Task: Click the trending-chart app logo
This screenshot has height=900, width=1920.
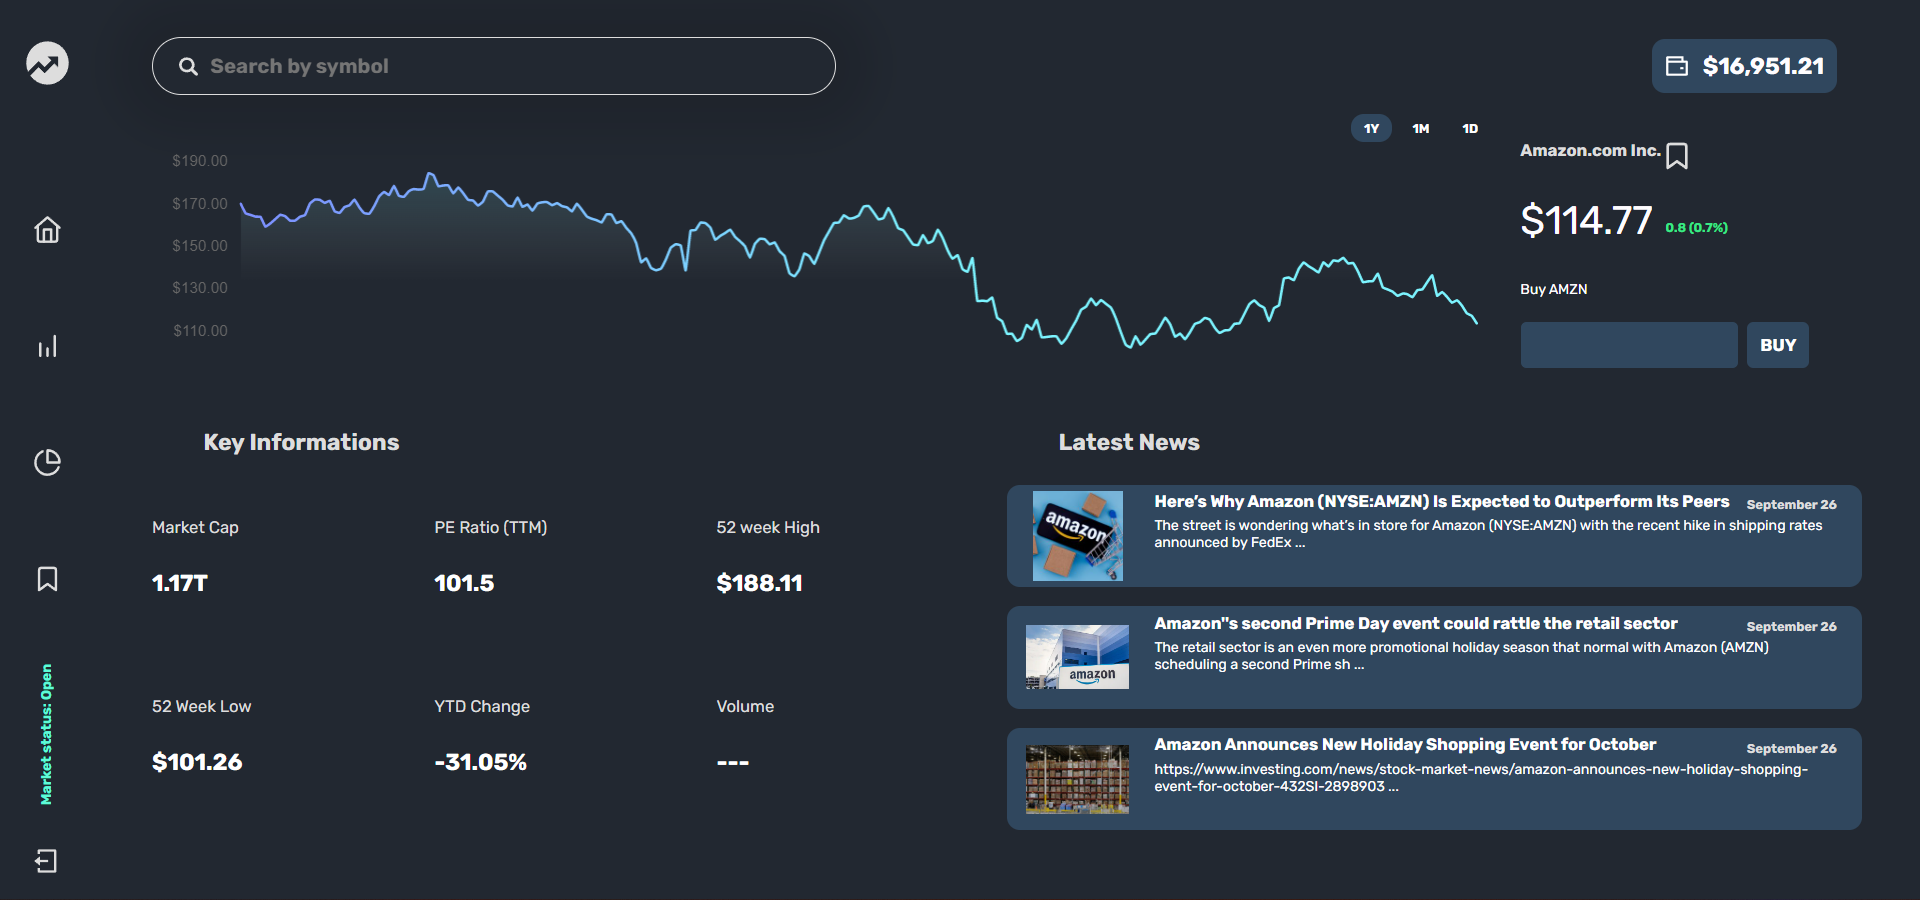Action: pos(47,64)
